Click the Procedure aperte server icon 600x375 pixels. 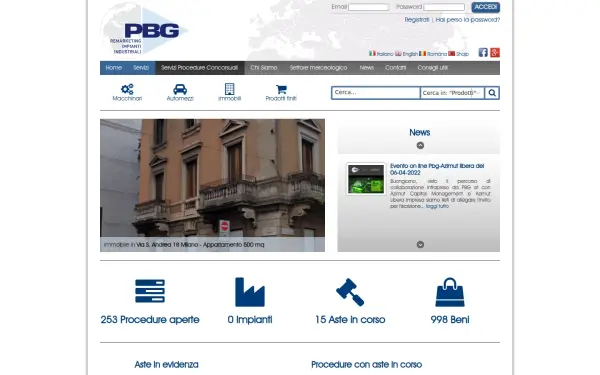(150, 291)
